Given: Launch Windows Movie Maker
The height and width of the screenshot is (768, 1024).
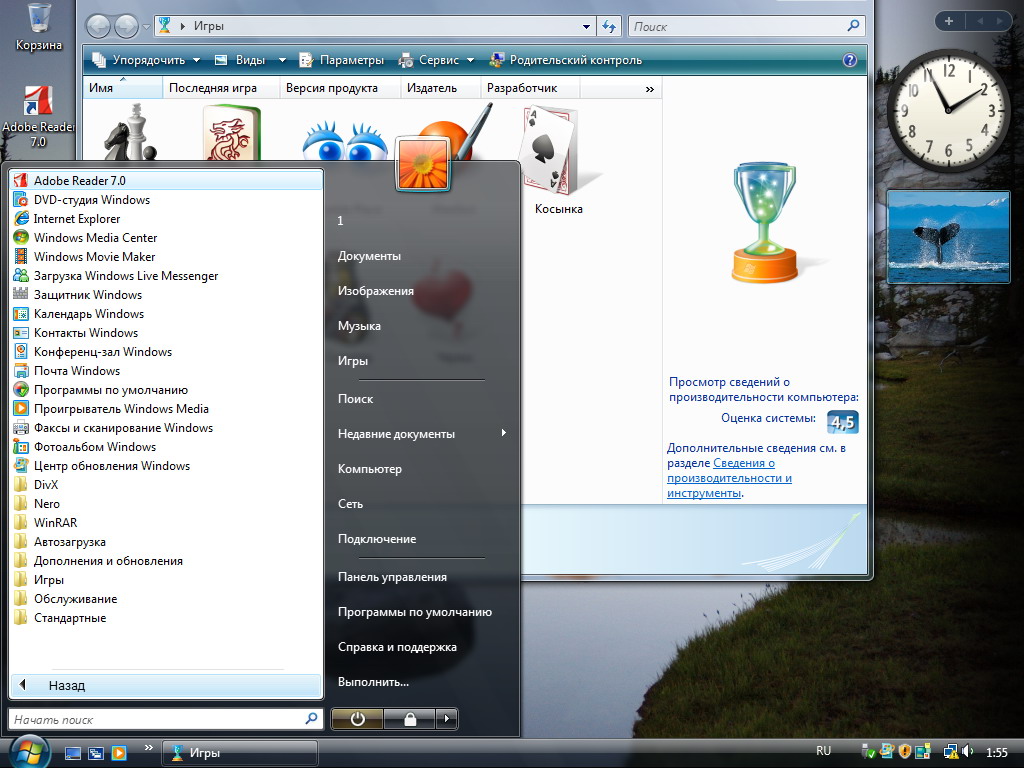Looking at the screenshot, I should 166,257.
